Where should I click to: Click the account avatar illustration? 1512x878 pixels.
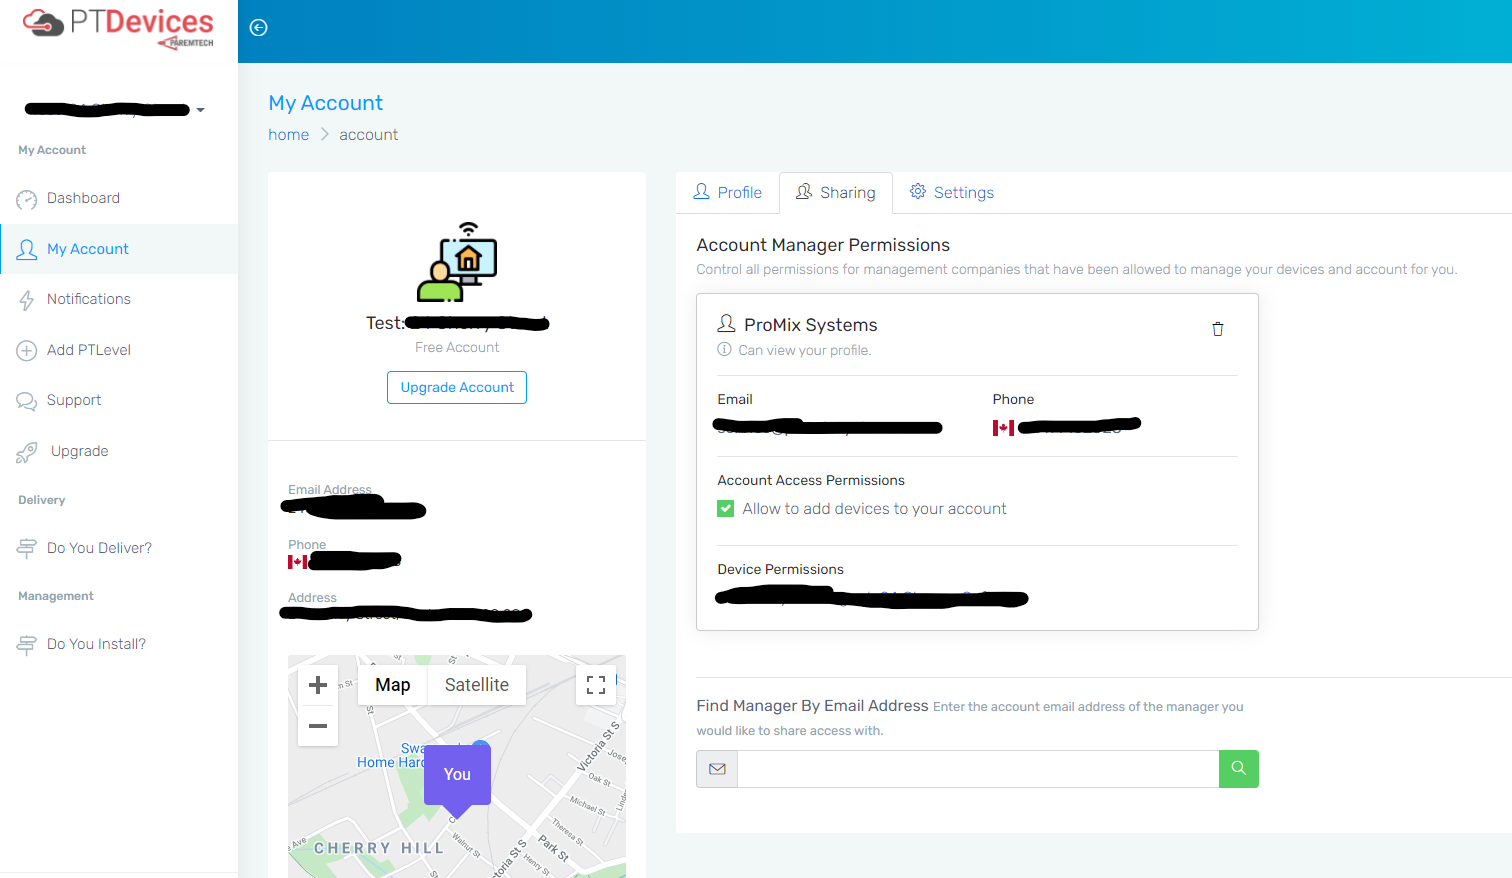coord(457,262)
